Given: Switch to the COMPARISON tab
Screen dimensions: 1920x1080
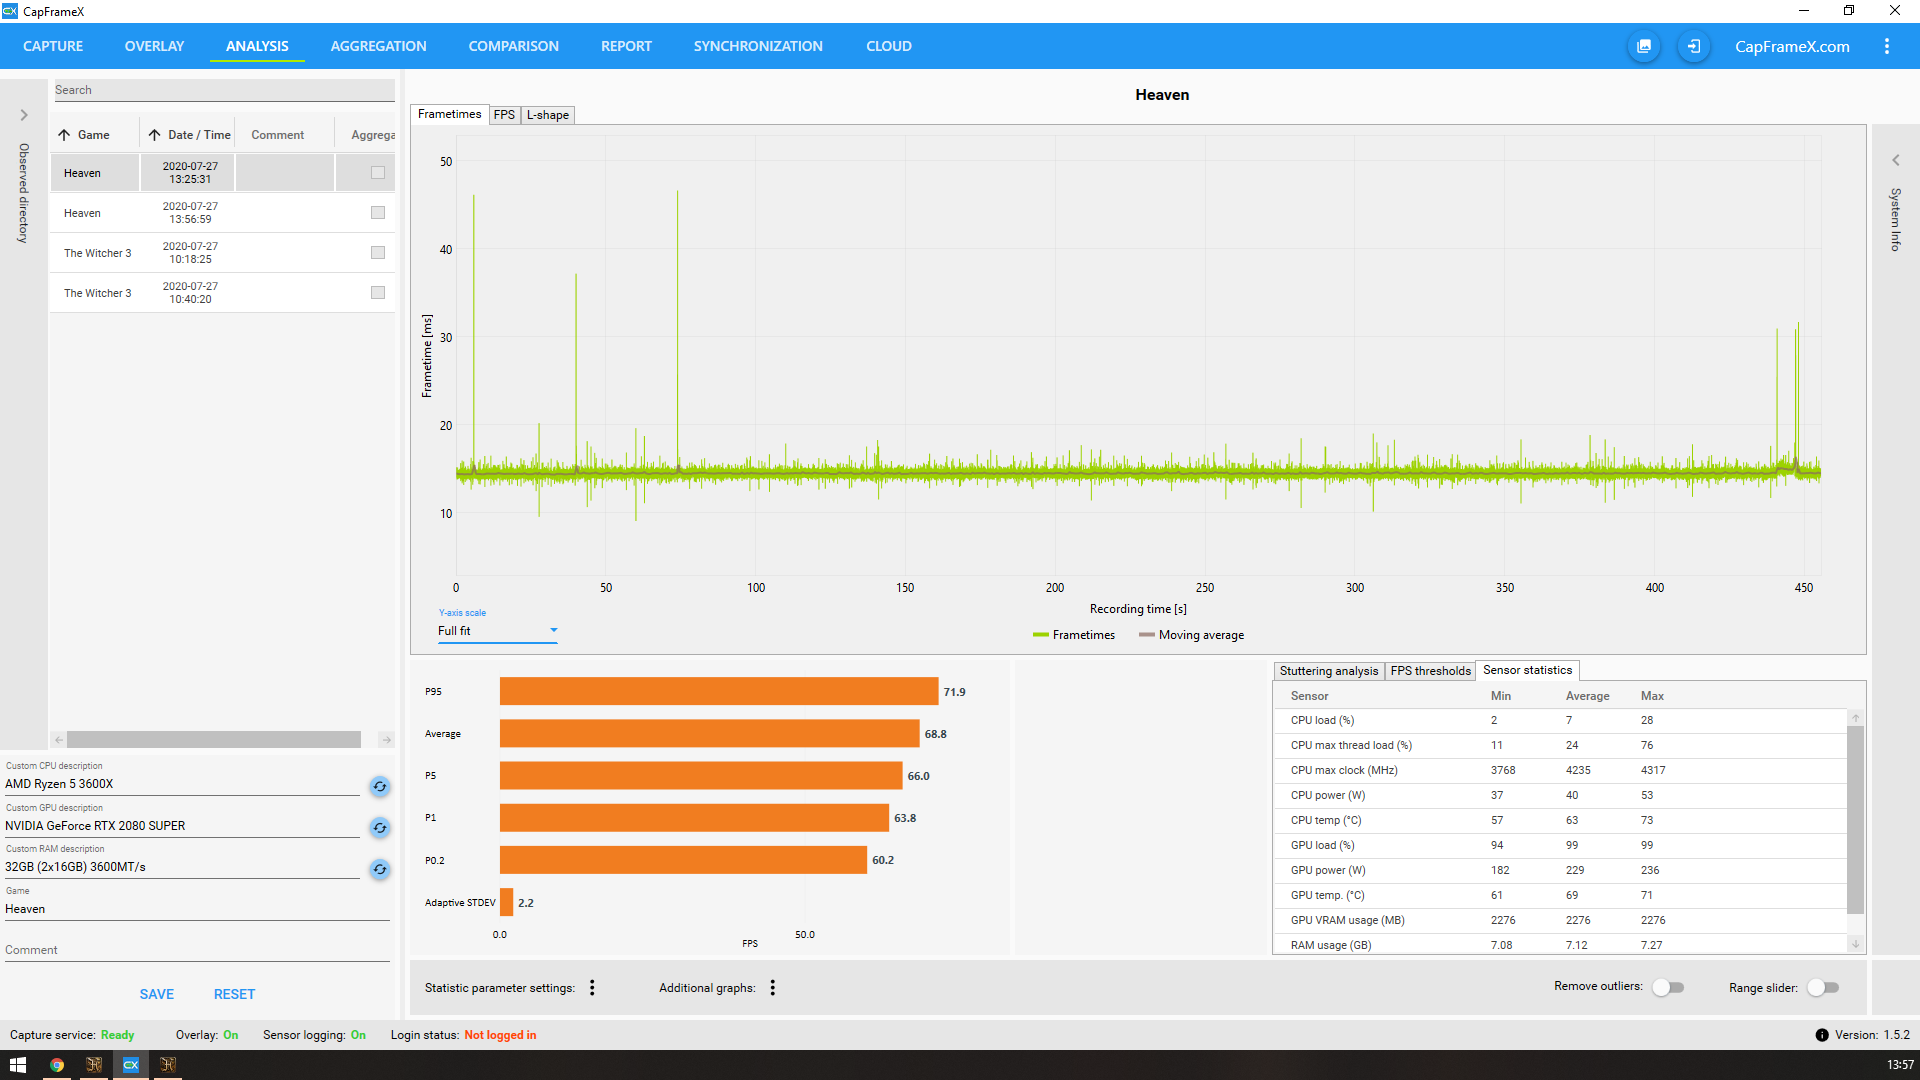Looking at the screenshot, I should tap(513, 46).
